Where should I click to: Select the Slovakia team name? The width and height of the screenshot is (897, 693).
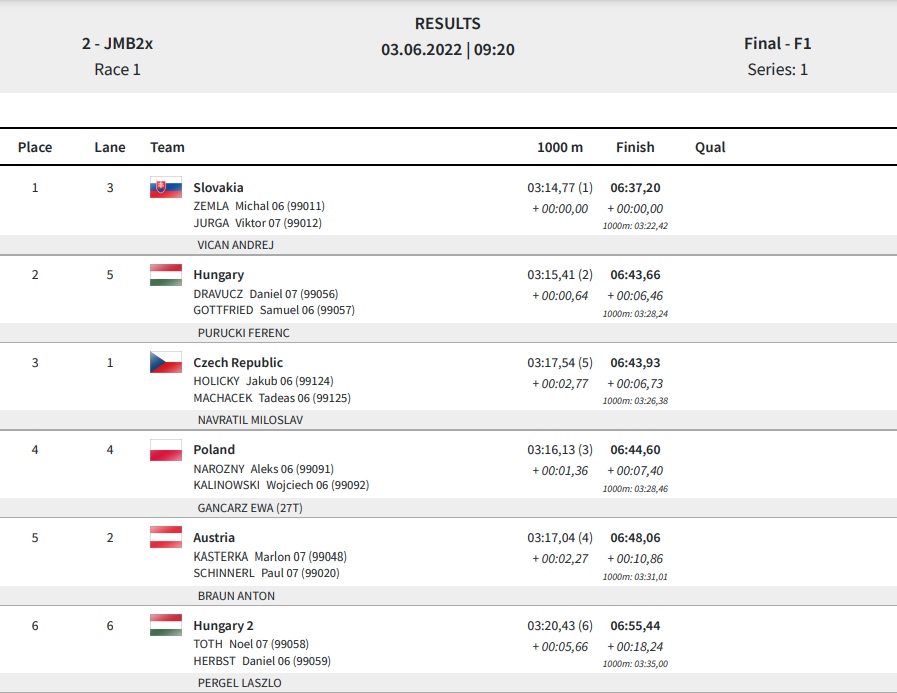click(x=218, y=188)
